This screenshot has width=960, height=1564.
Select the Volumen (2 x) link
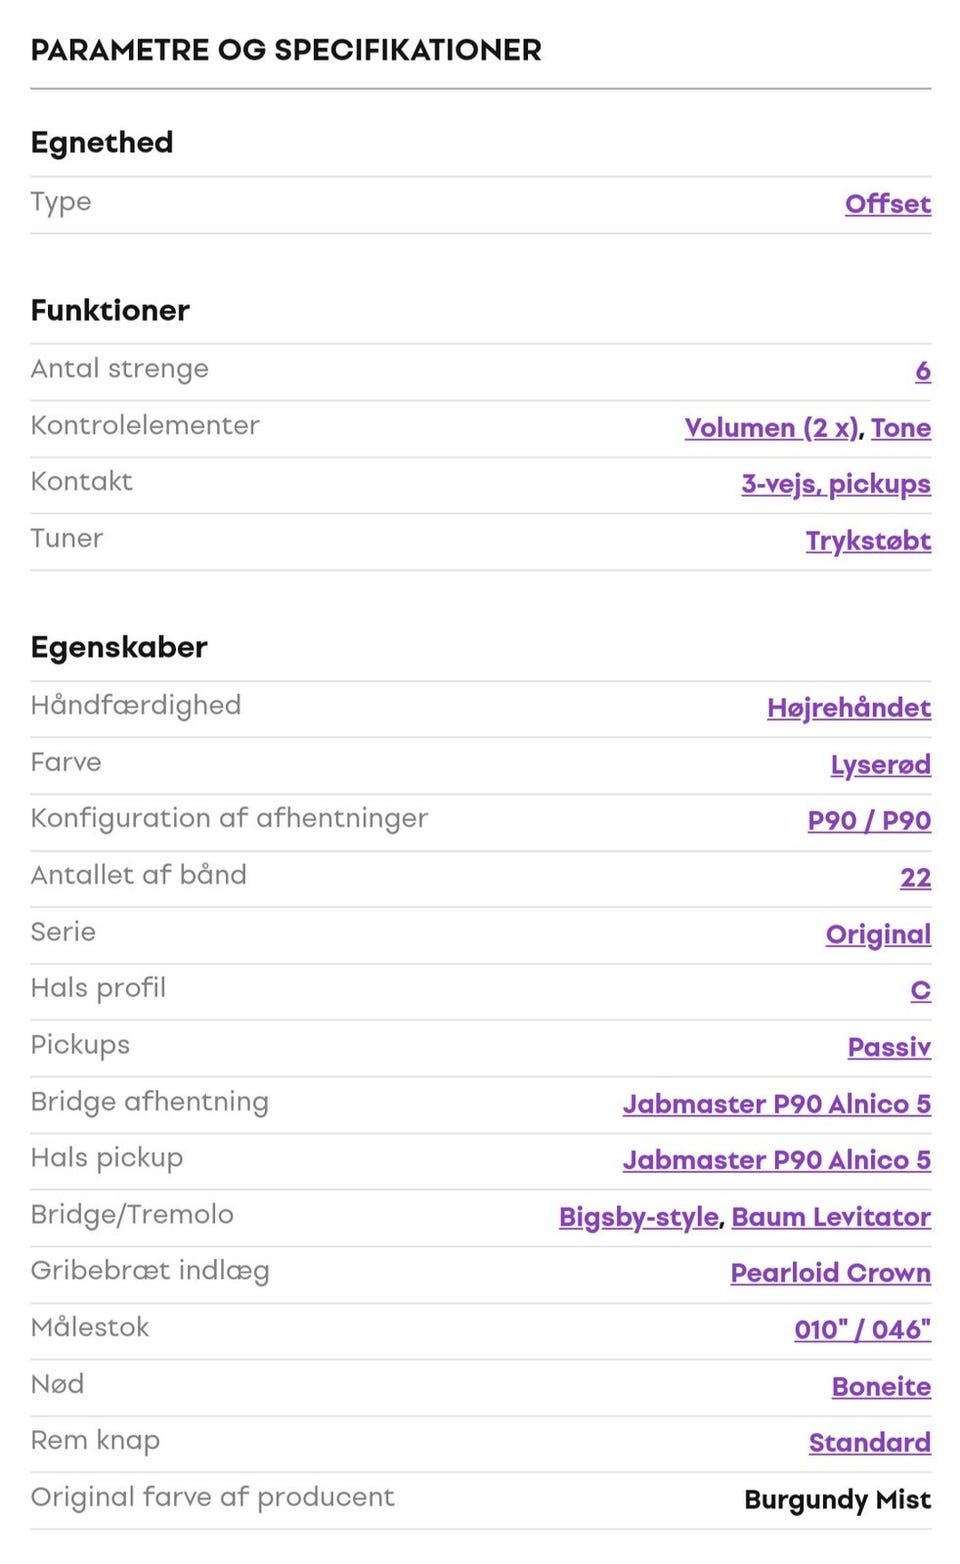pyautogui.click(x=771, y=428)
